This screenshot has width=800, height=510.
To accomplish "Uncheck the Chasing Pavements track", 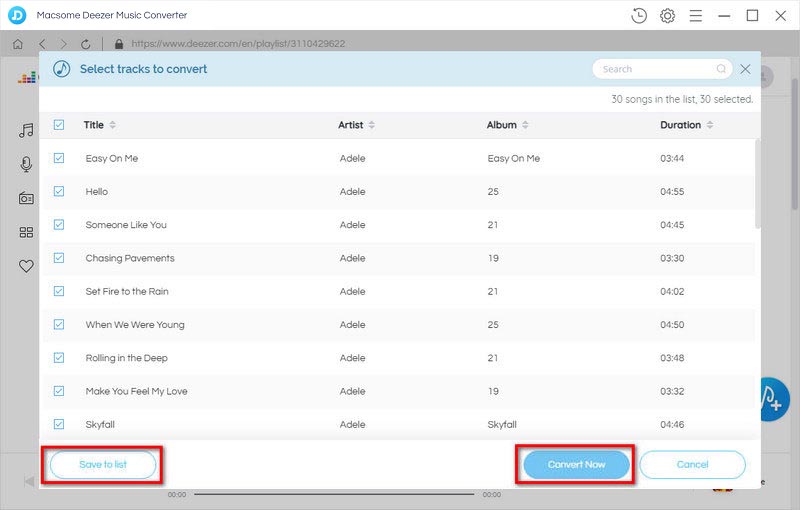I will (x=59, y=258).
